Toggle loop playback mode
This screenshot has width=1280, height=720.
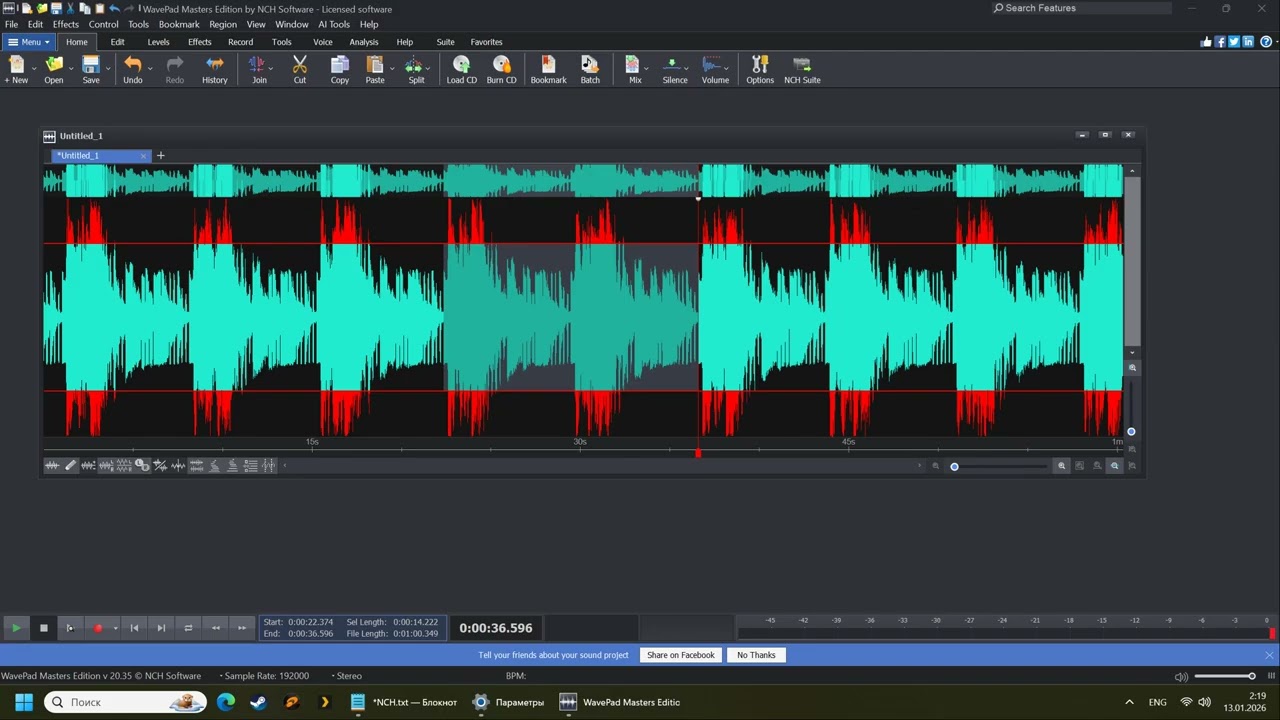pyautogui.click(x=188, y=628)
